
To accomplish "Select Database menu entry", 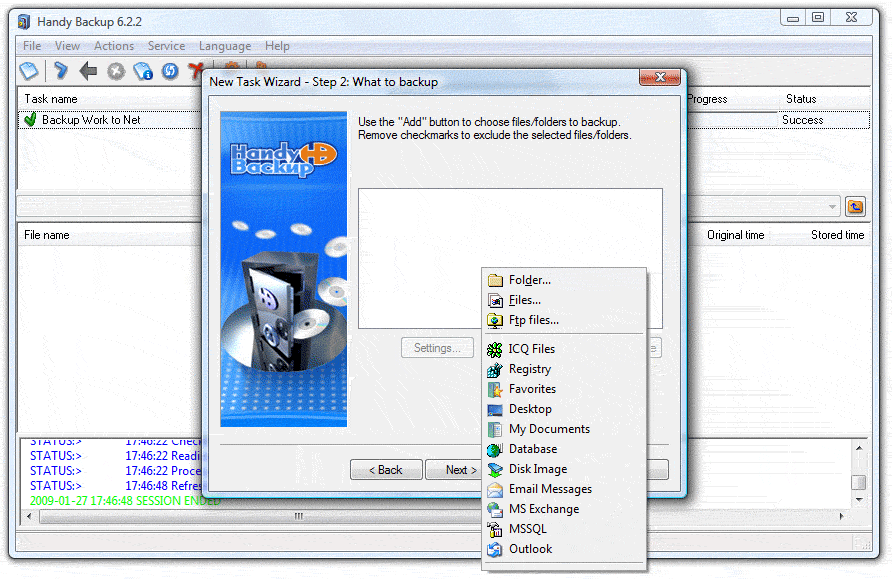I will click(x=564, y=449).
